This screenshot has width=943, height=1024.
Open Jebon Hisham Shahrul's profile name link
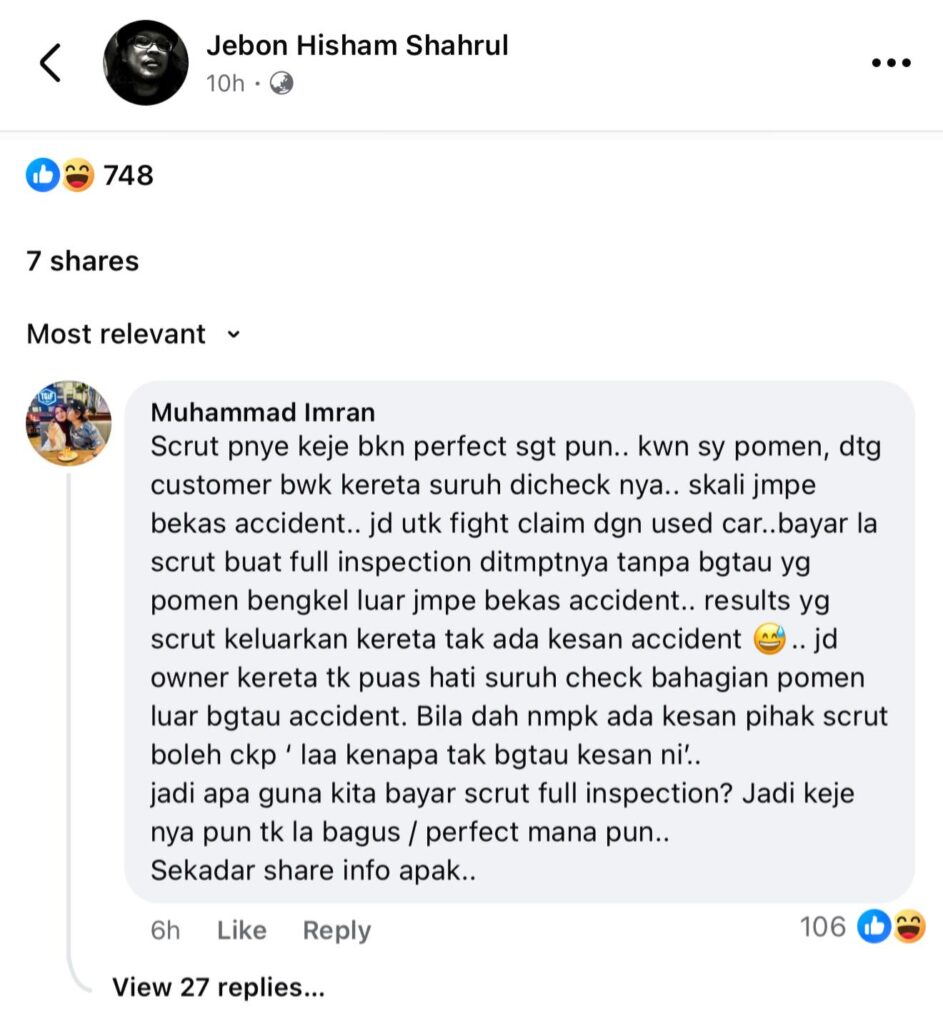coord(357,46)
